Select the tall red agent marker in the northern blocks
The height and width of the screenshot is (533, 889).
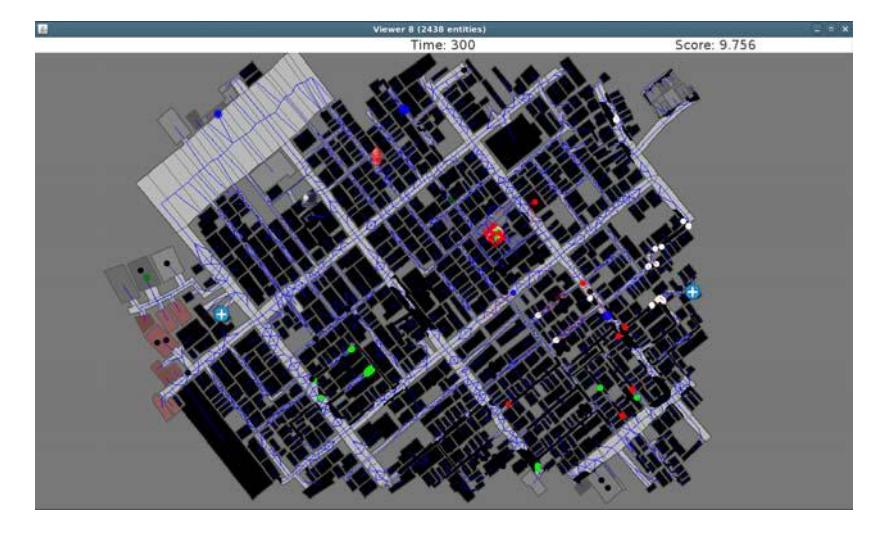377,156
